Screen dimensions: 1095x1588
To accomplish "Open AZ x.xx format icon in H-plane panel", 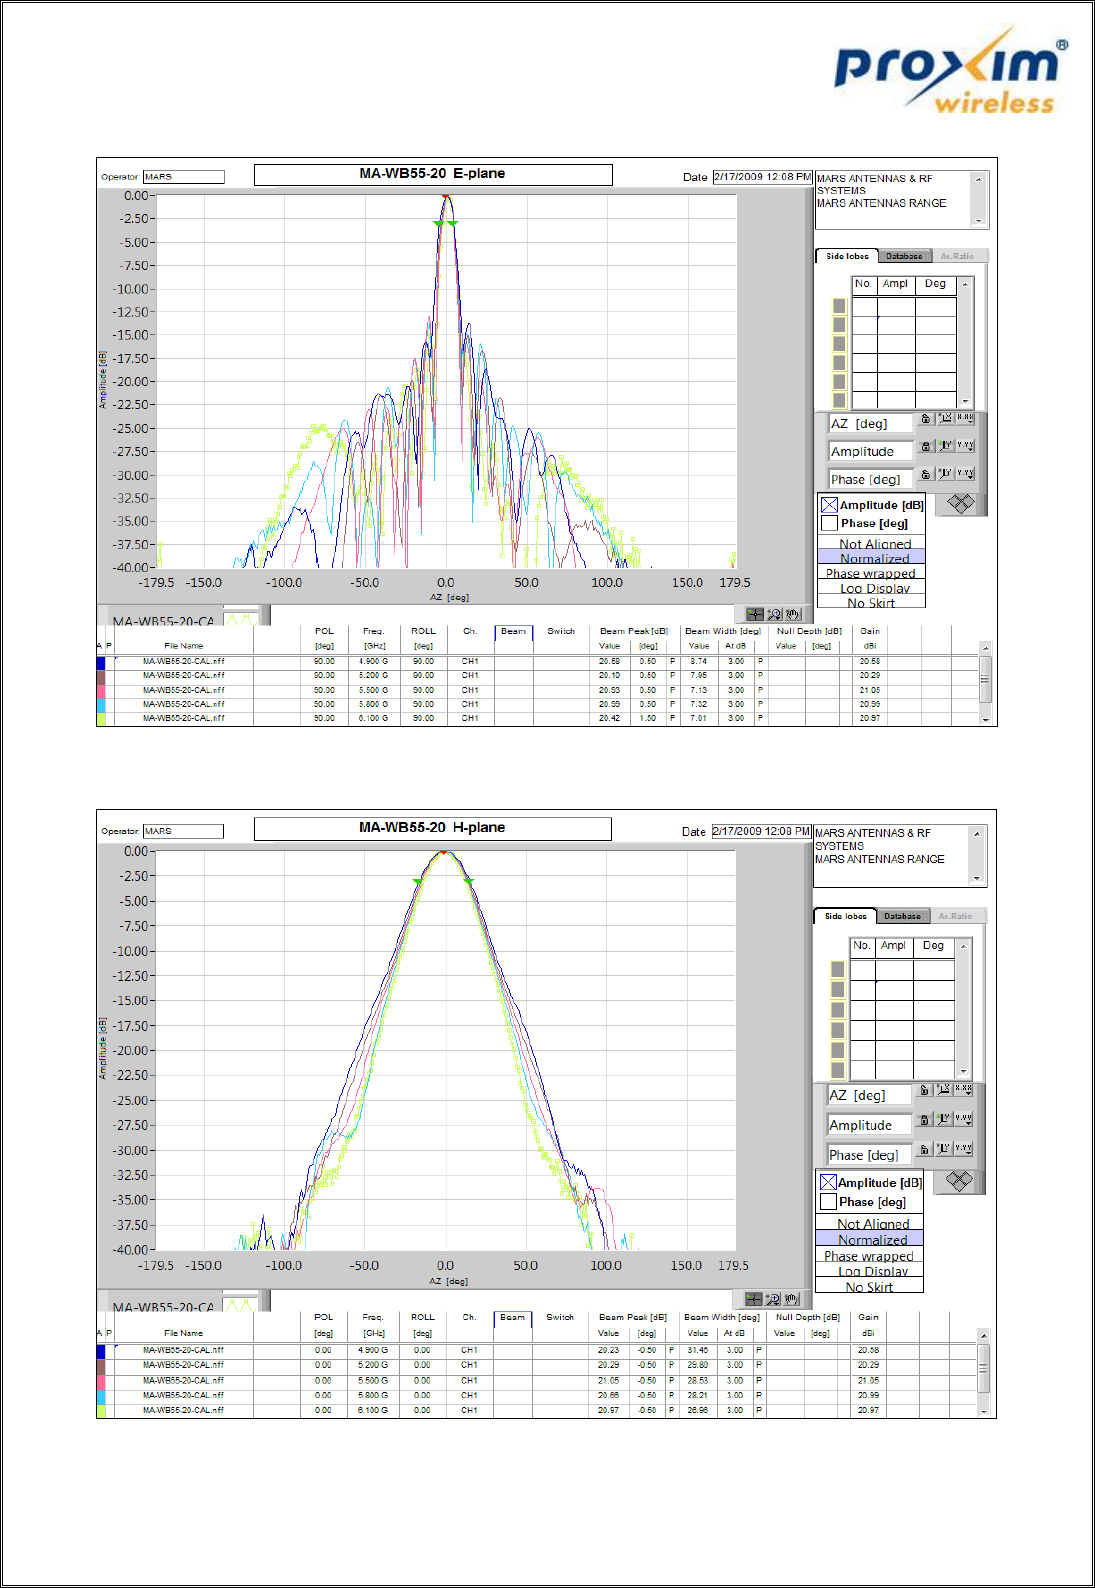I will pos(964,1090).
